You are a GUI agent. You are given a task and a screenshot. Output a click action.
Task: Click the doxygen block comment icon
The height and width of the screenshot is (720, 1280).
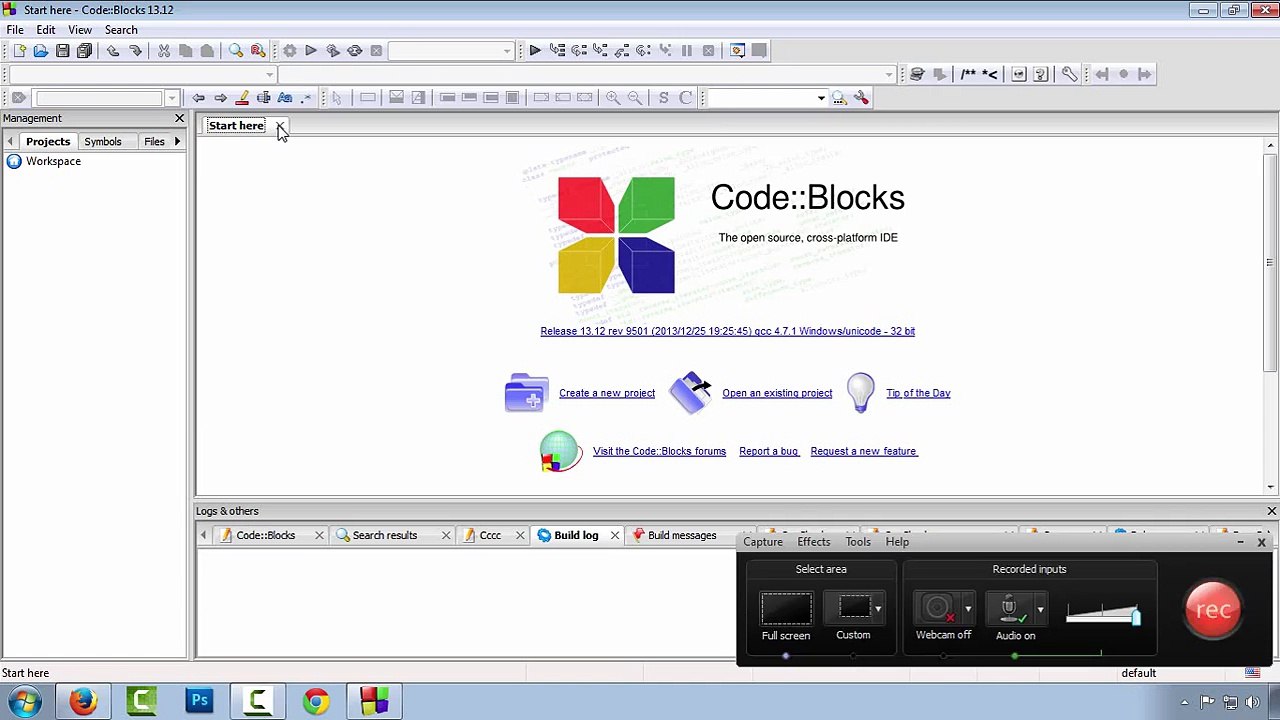coord(968,74)
